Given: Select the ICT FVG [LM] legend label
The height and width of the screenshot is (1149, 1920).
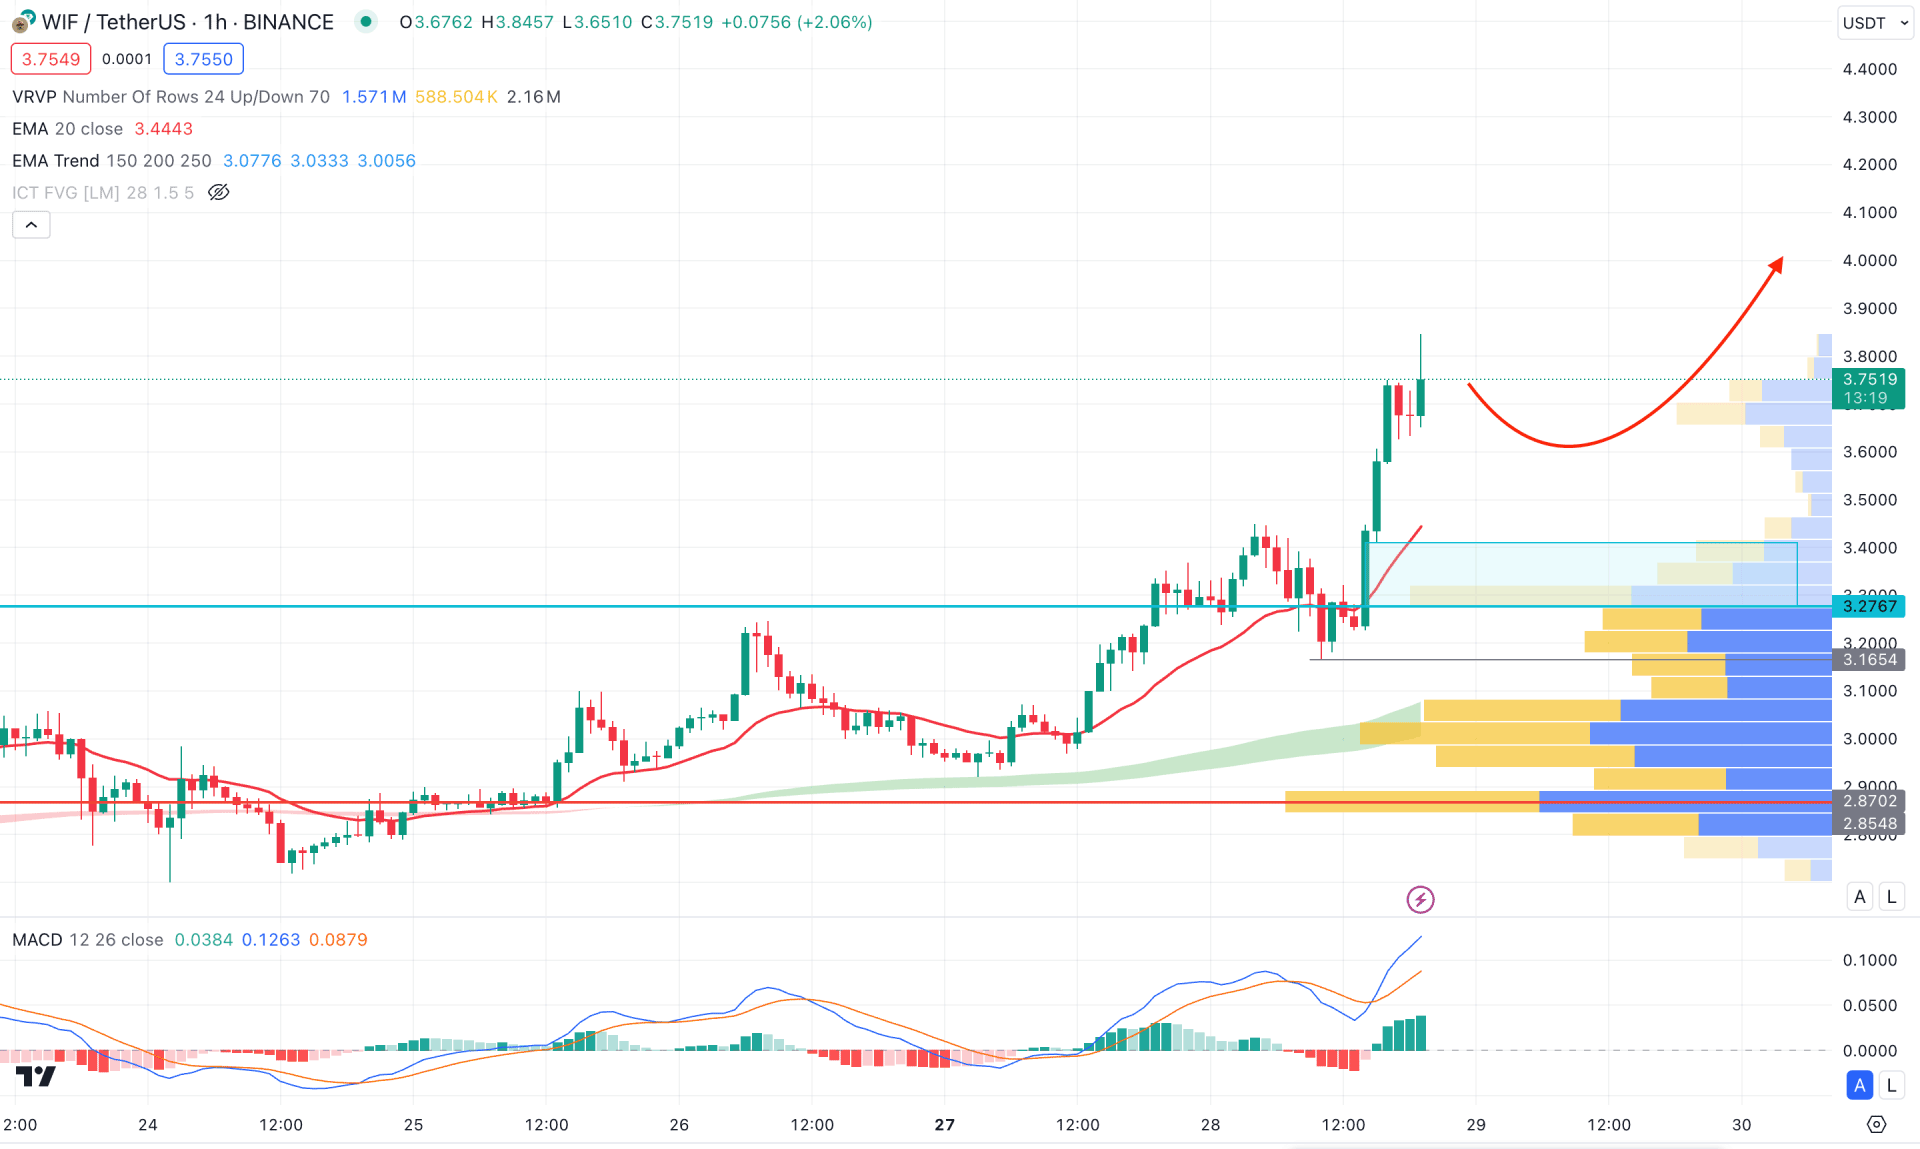Looking at the screenshot, I should (103, 192).
